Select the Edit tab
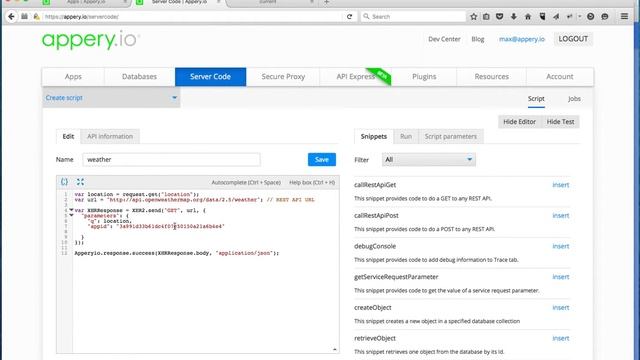This screenshot has height=360, width=640. pos(68,136)
